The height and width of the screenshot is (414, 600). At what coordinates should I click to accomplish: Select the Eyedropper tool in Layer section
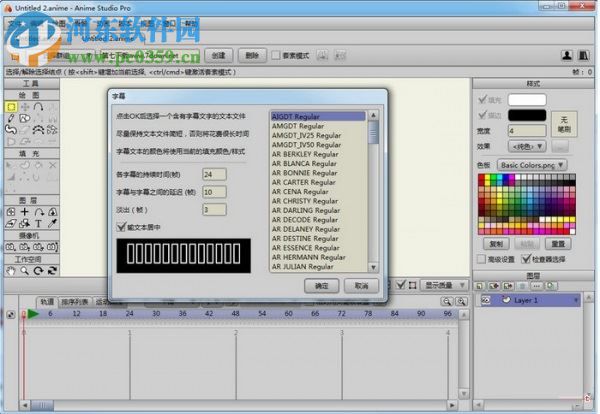pyautogui.click(x=52, y=224)
